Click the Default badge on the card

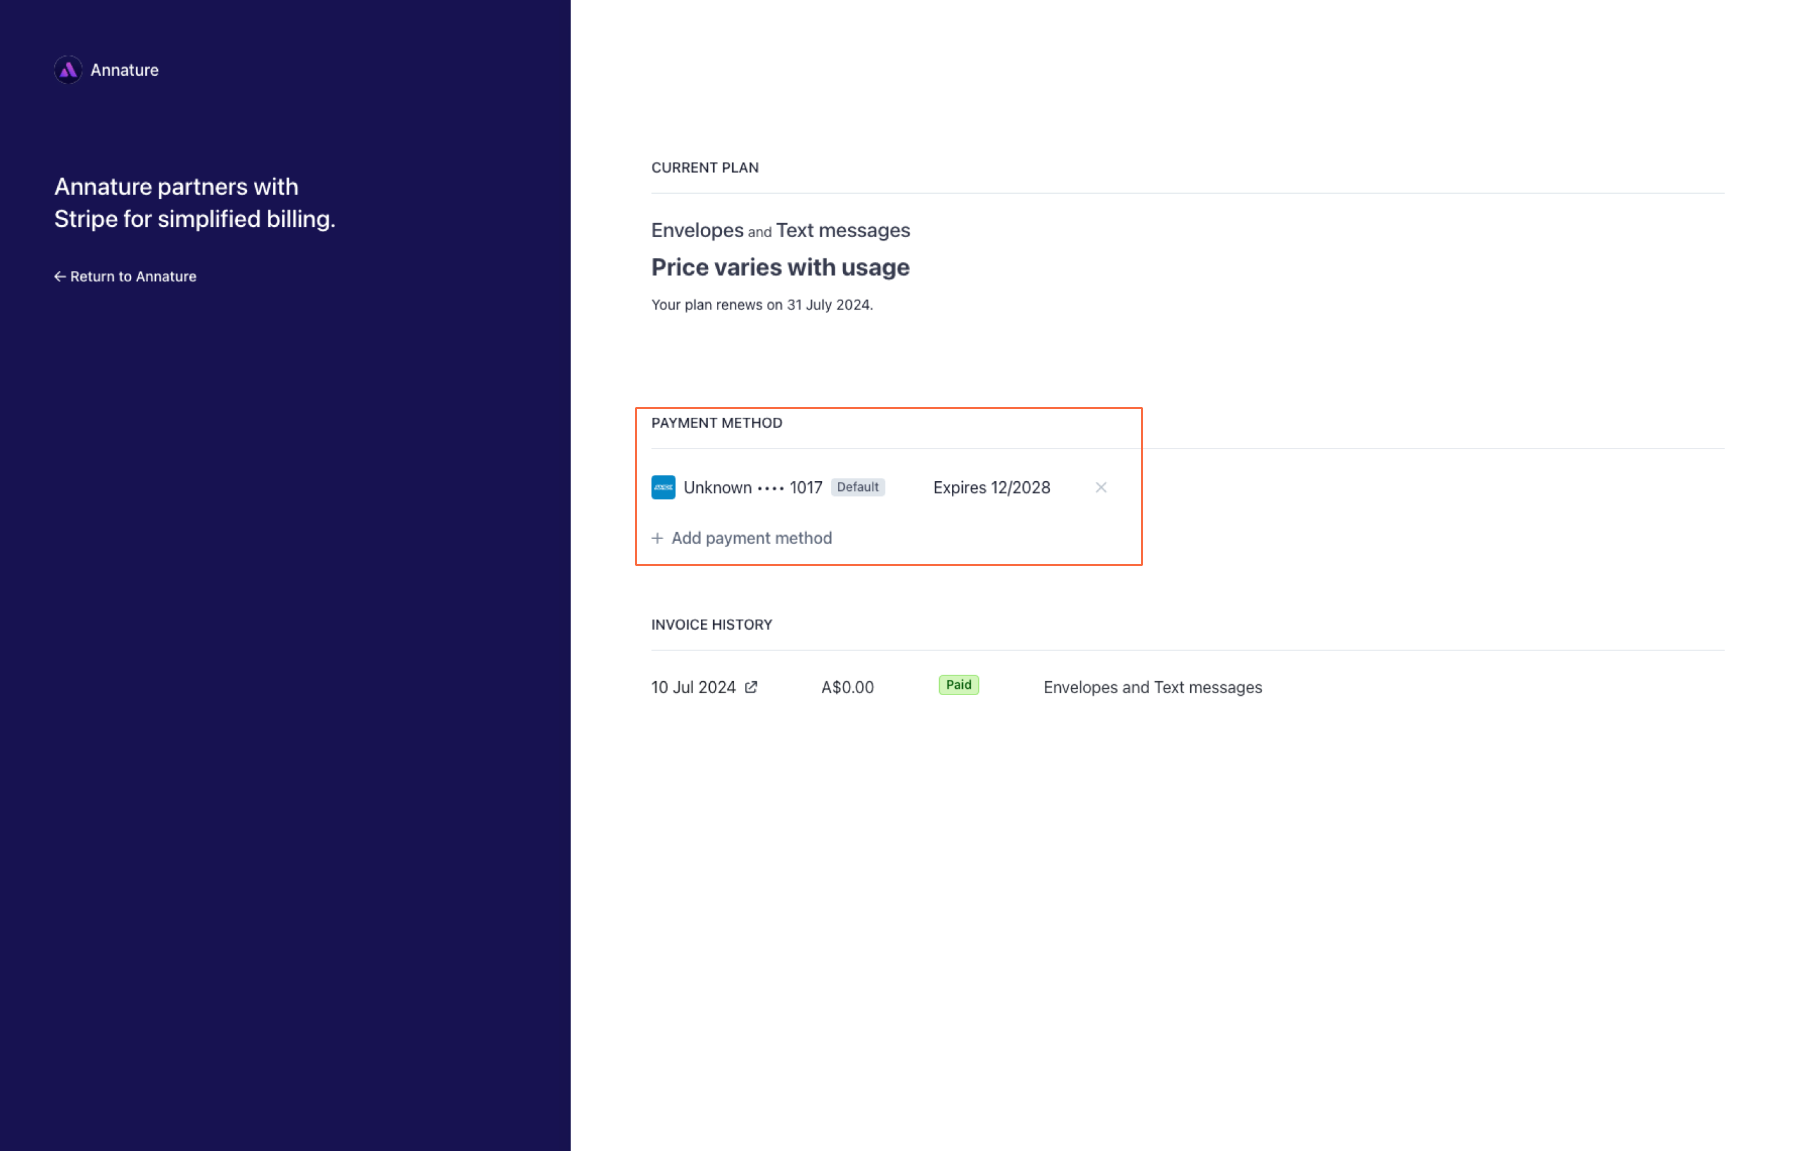(x=858, y=487)
